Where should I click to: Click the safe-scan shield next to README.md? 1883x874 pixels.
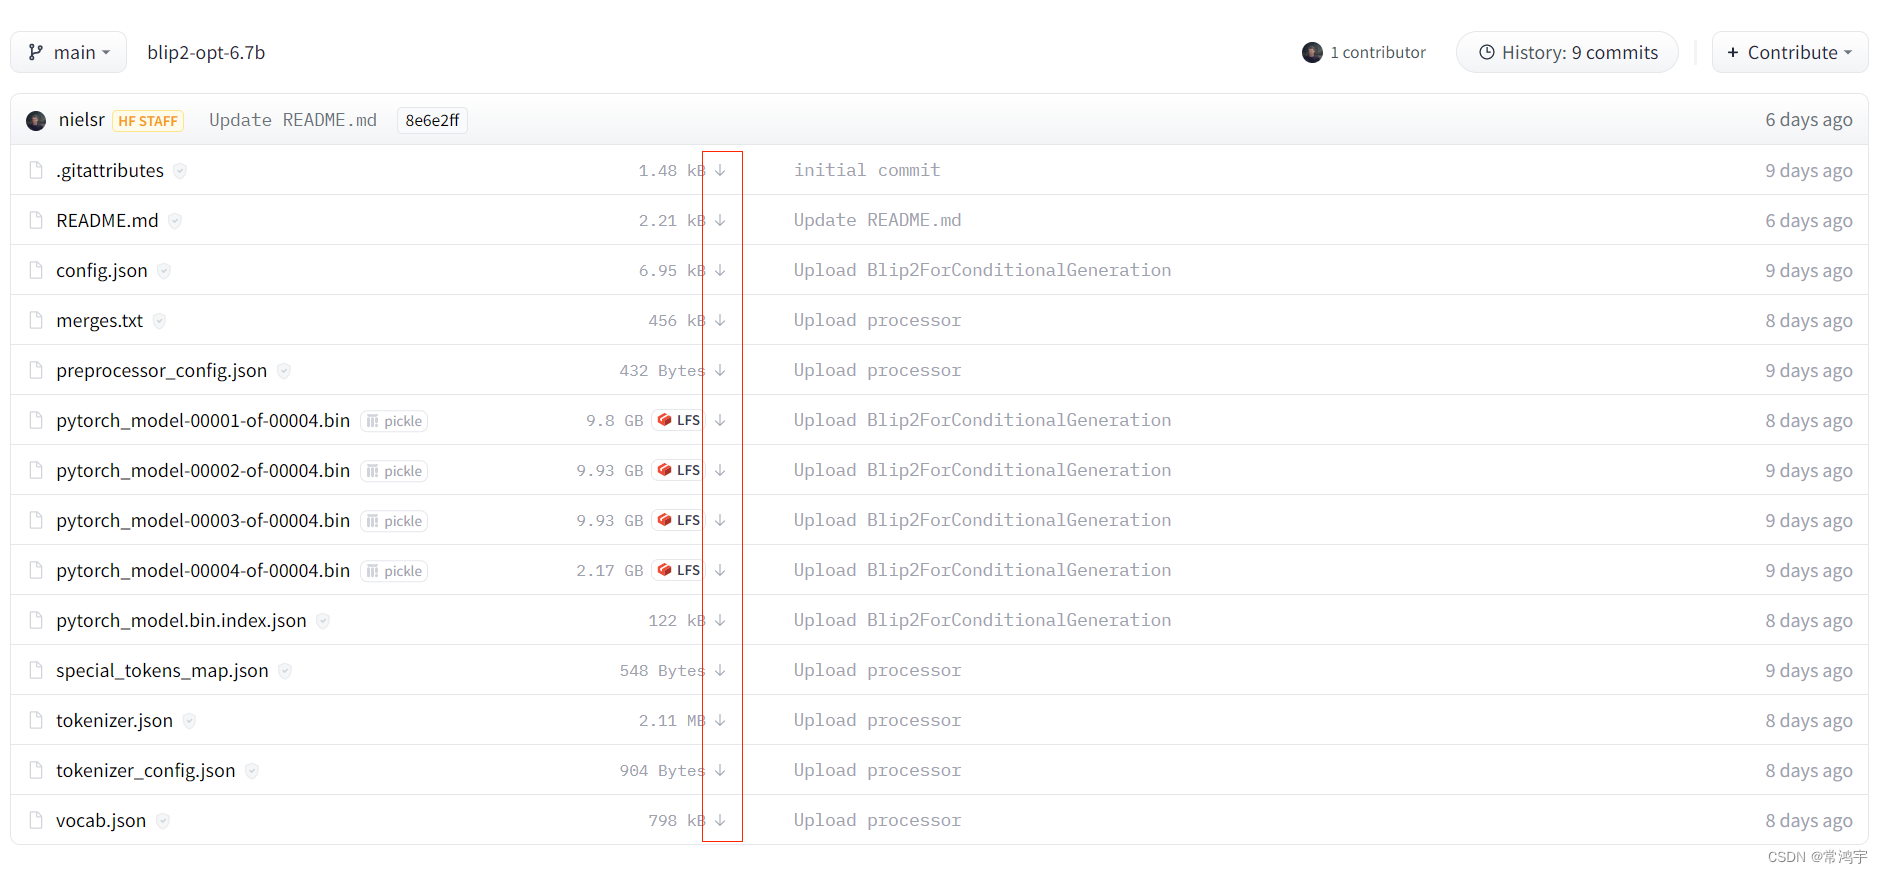pyautogui.click(x=175, y=221)
